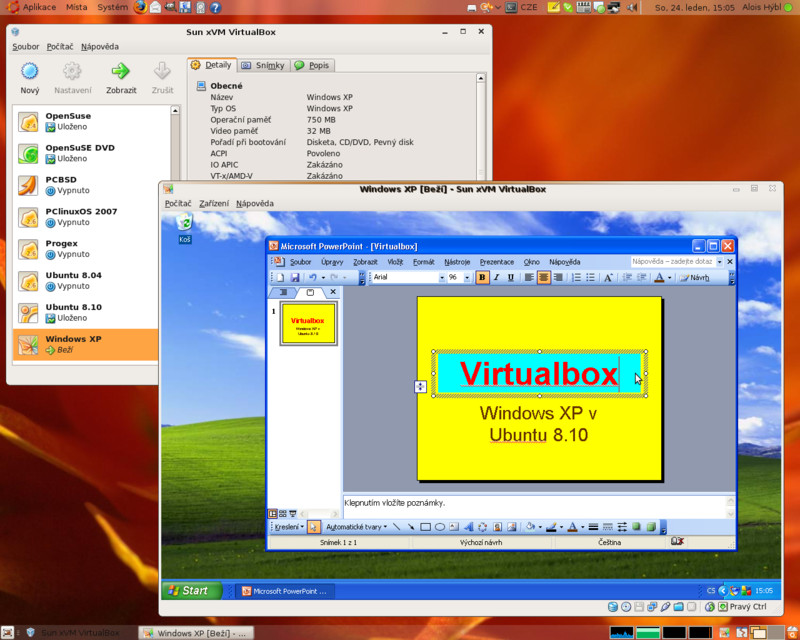Open the Nástroje menu in PowerPoint
The width and height of the screenshot is (800, 640).
coord(457,262)
